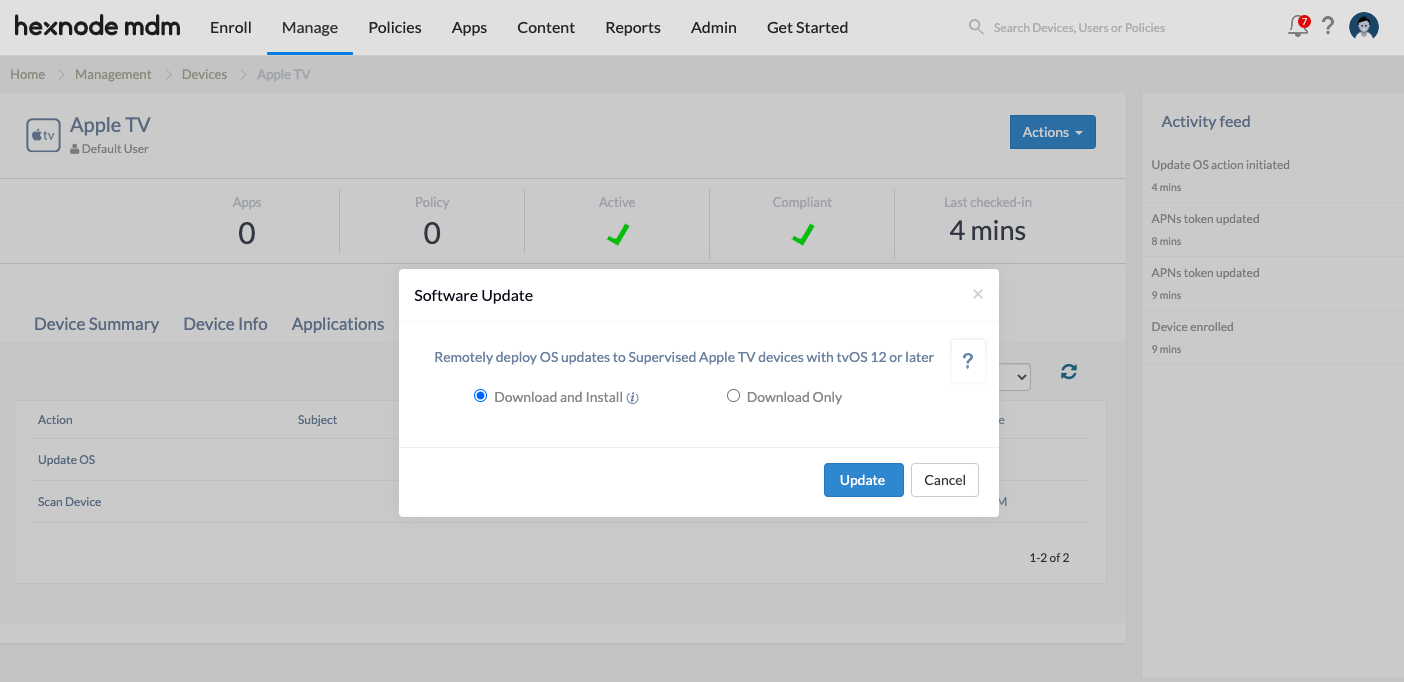Click the Cancel button
This screenshot has height=682, width=1404.
[944, 480]
